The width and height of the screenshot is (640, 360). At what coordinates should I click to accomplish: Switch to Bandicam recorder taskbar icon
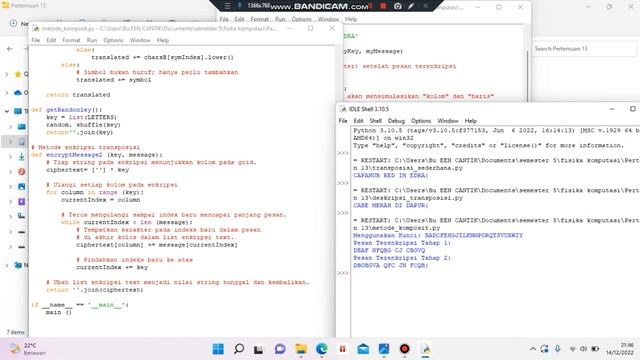click(404, 349)
